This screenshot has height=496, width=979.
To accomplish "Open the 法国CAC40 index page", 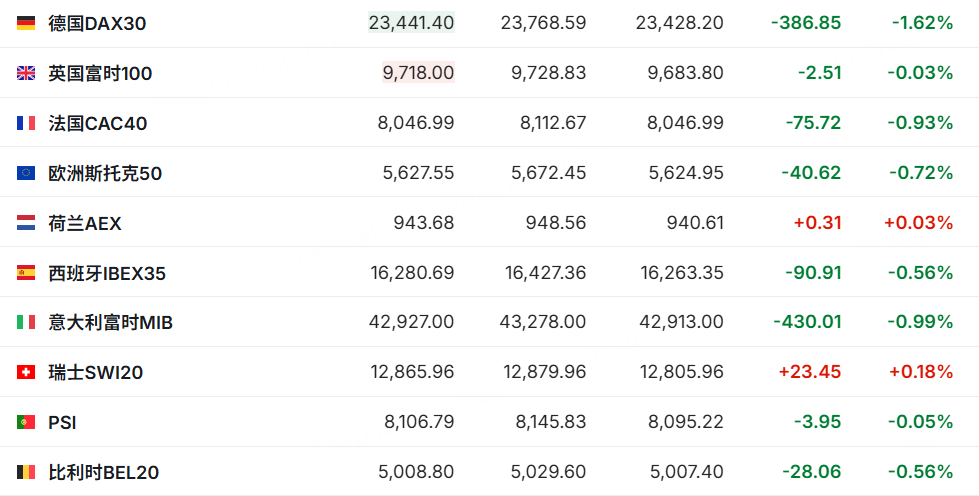I will pyautogui.click(x=98, y=123).
